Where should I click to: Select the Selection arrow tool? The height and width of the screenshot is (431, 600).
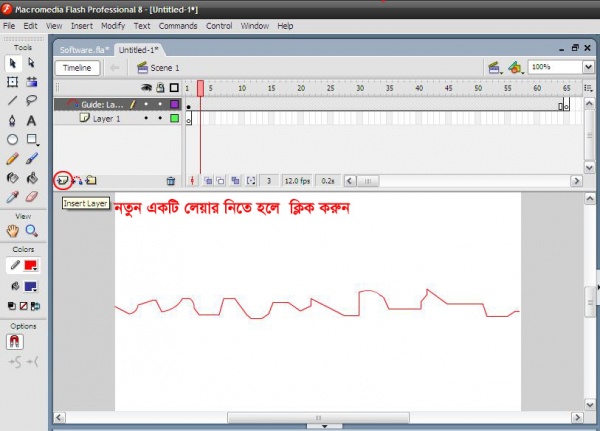[x=13, y=63]
